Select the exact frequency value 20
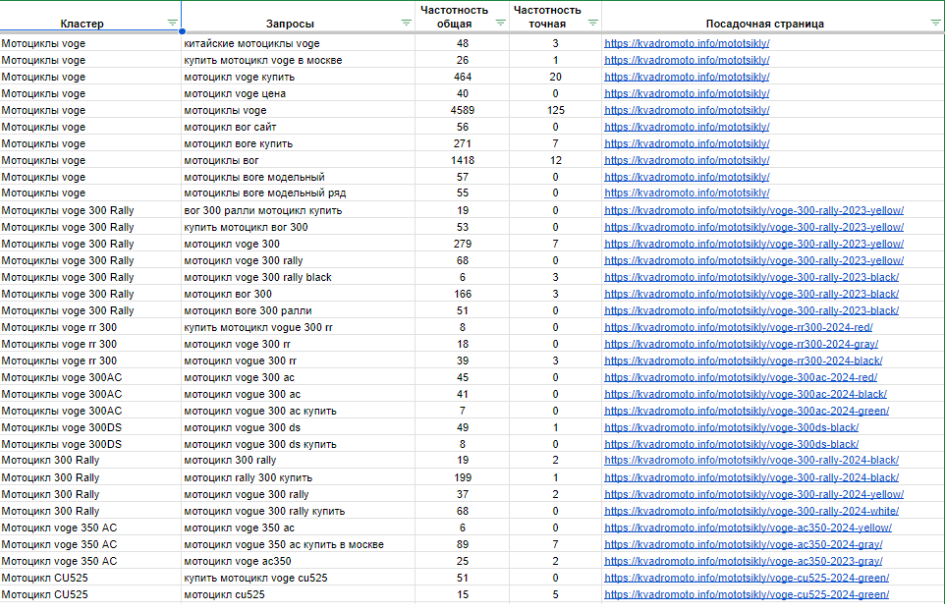The width and height of the screenshot is (945, 604). tap(555, 77)
